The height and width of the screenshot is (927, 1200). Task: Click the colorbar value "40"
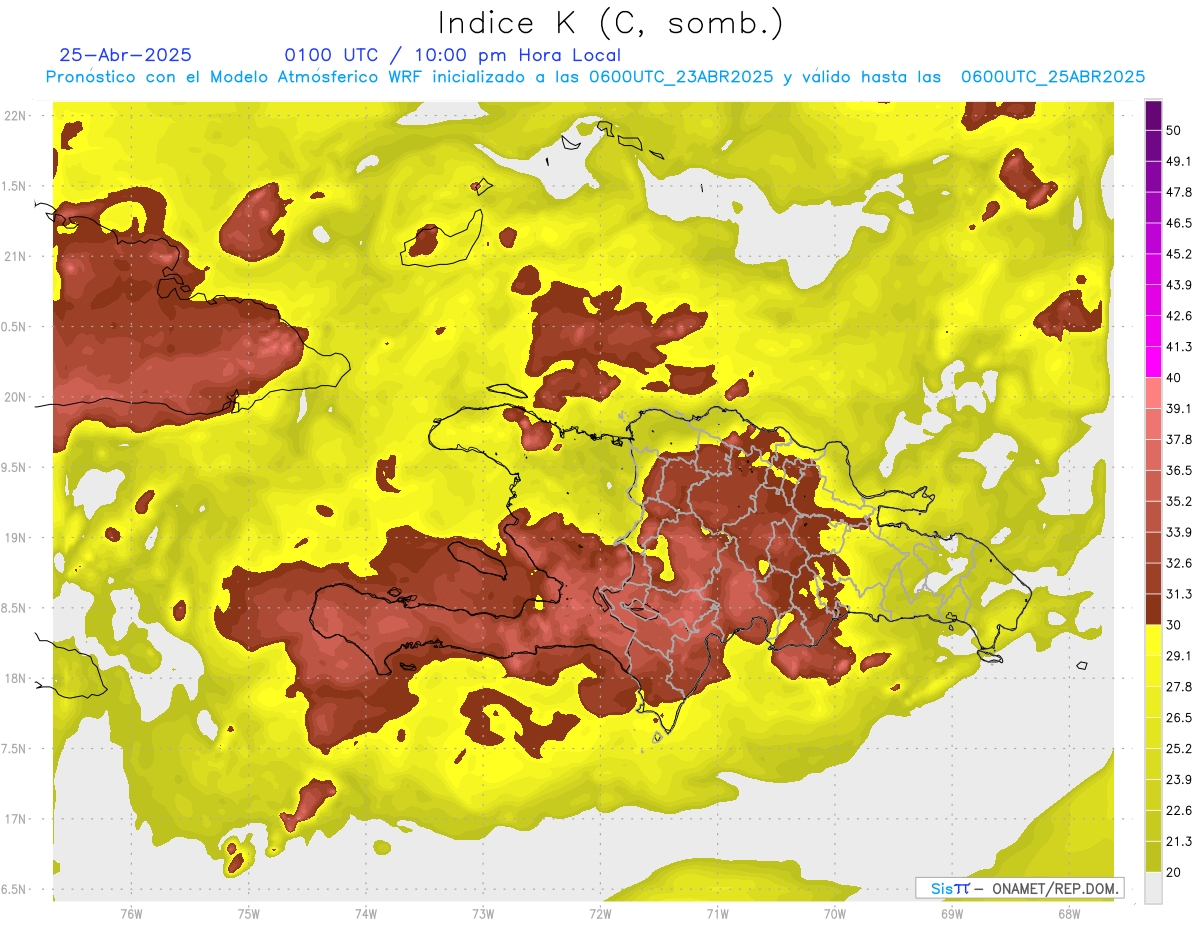coord(1174,378)
